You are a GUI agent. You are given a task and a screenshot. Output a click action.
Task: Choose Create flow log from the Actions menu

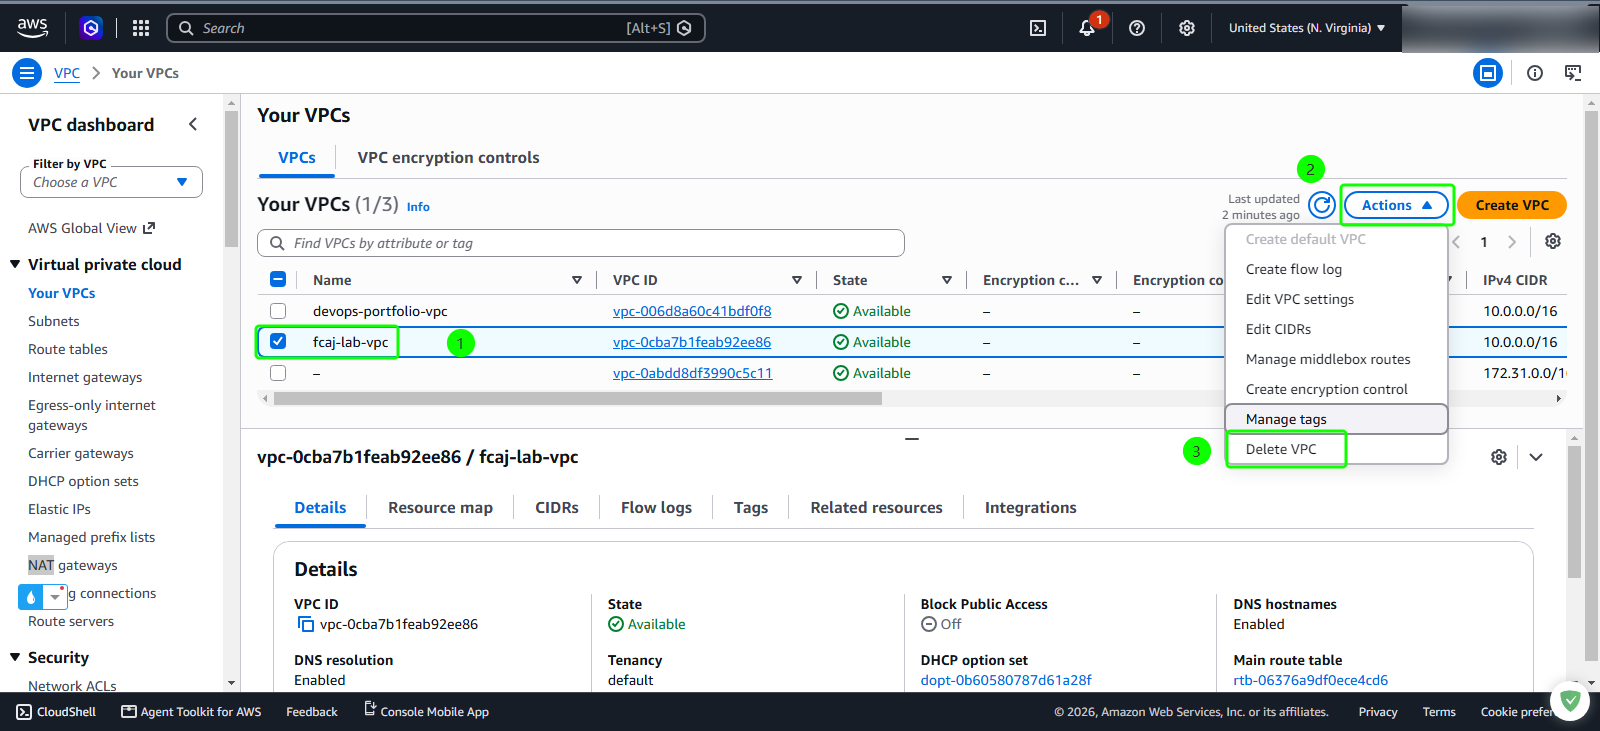[1294, 269]
